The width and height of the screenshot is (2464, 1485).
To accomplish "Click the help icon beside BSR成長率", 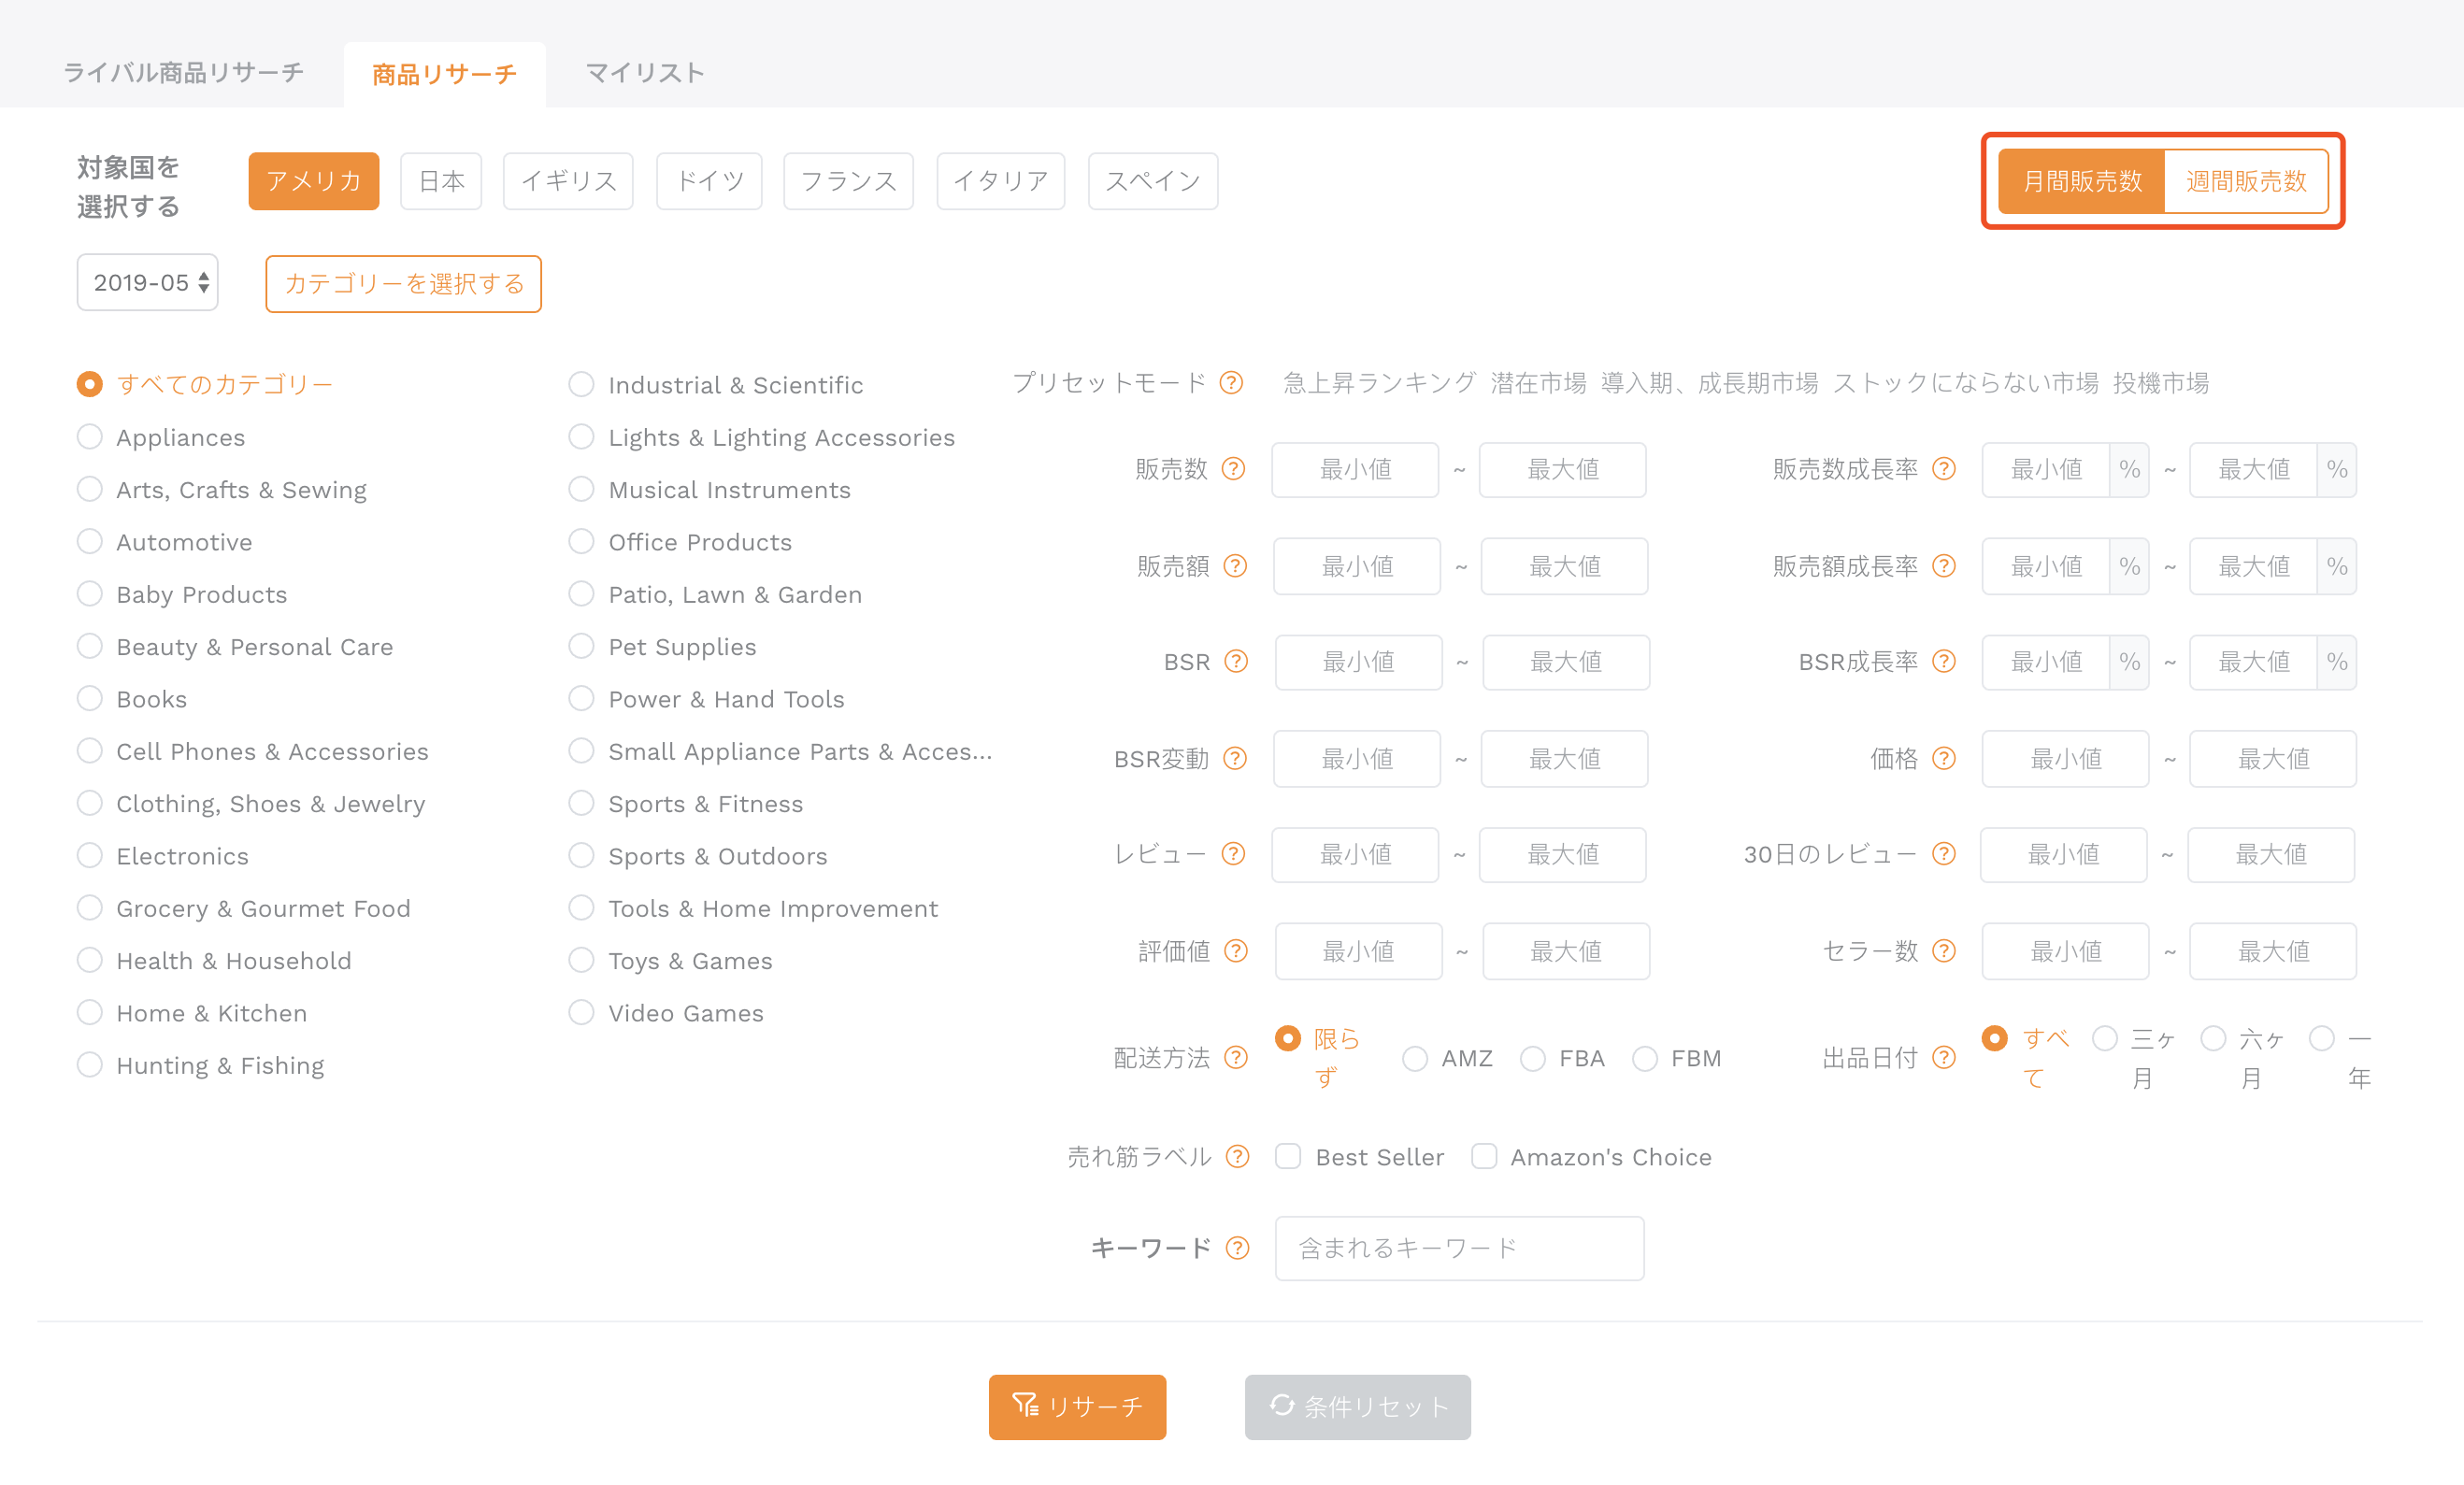I will (x=1944, y=662).
